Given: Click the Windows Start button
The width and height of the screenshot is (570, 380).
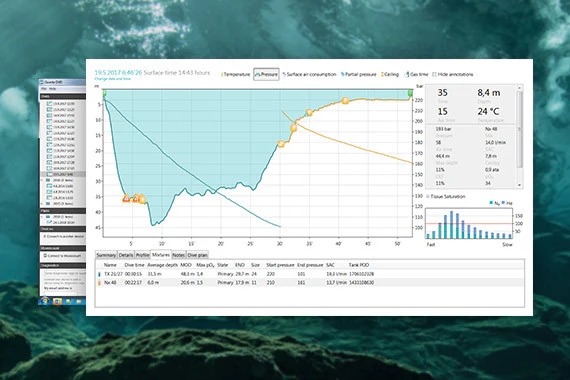Looking at the screenshot, I should 45,301.
